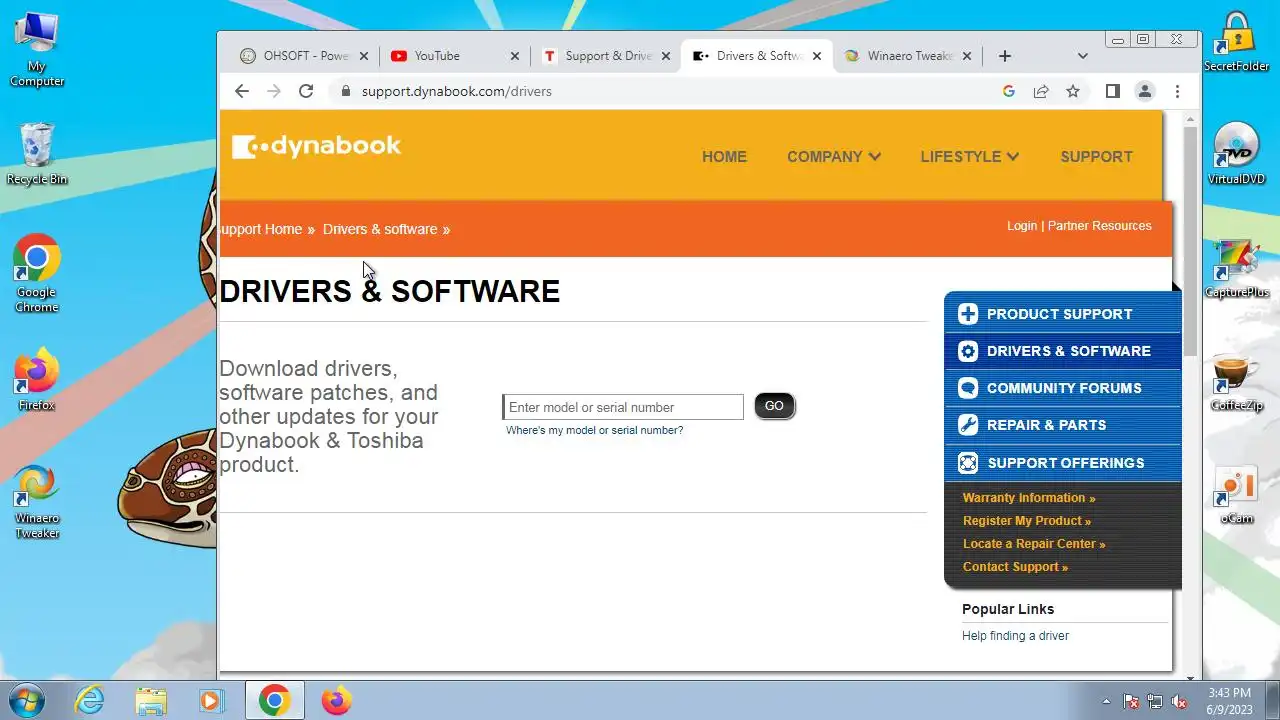
Task: Click the share page icon
Action: point(1041,91)
